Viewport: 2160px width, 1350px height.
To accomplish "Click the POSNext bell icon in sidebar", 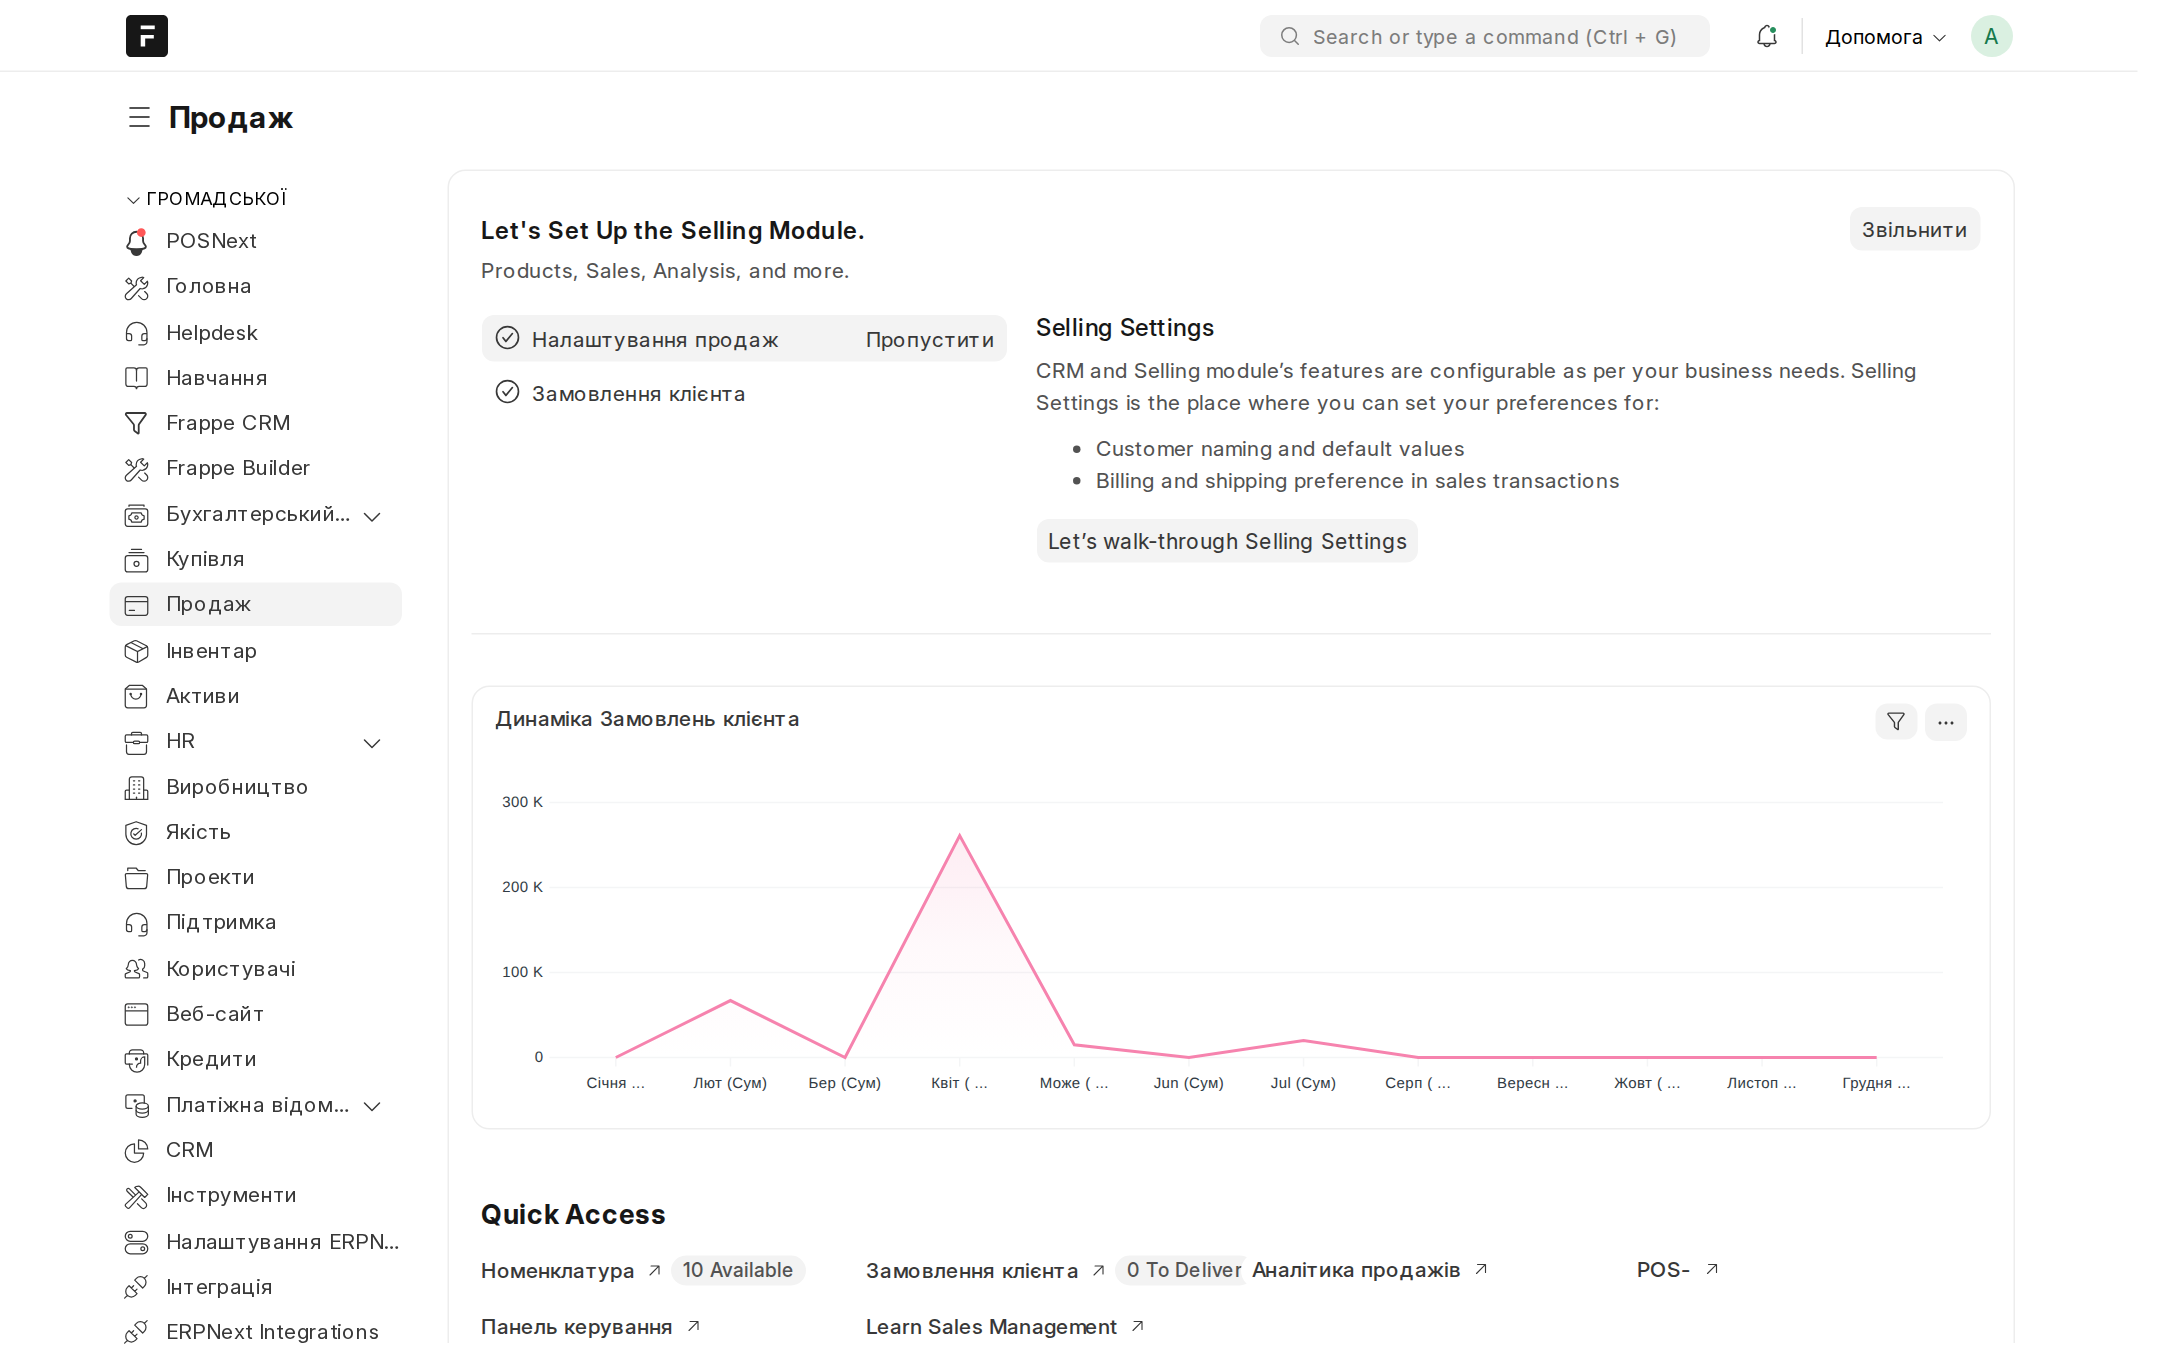I will point(137,241).
